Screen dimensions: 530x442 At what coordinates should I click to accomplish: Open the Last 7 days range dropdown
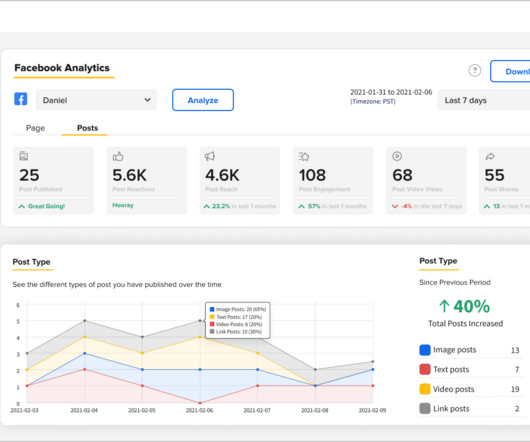coord(484,100)
